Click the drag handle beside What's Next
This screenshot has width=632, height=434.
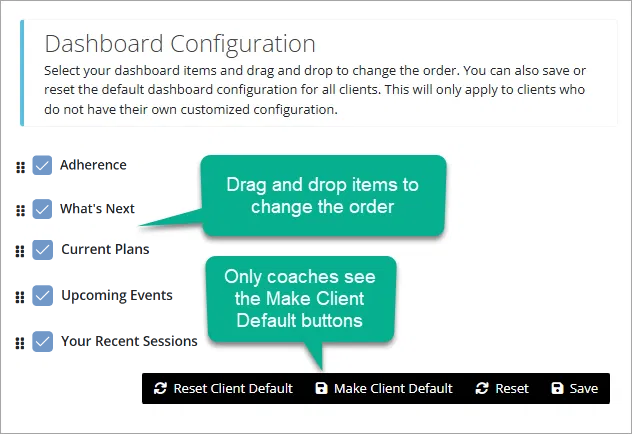(x=20, y=210)
